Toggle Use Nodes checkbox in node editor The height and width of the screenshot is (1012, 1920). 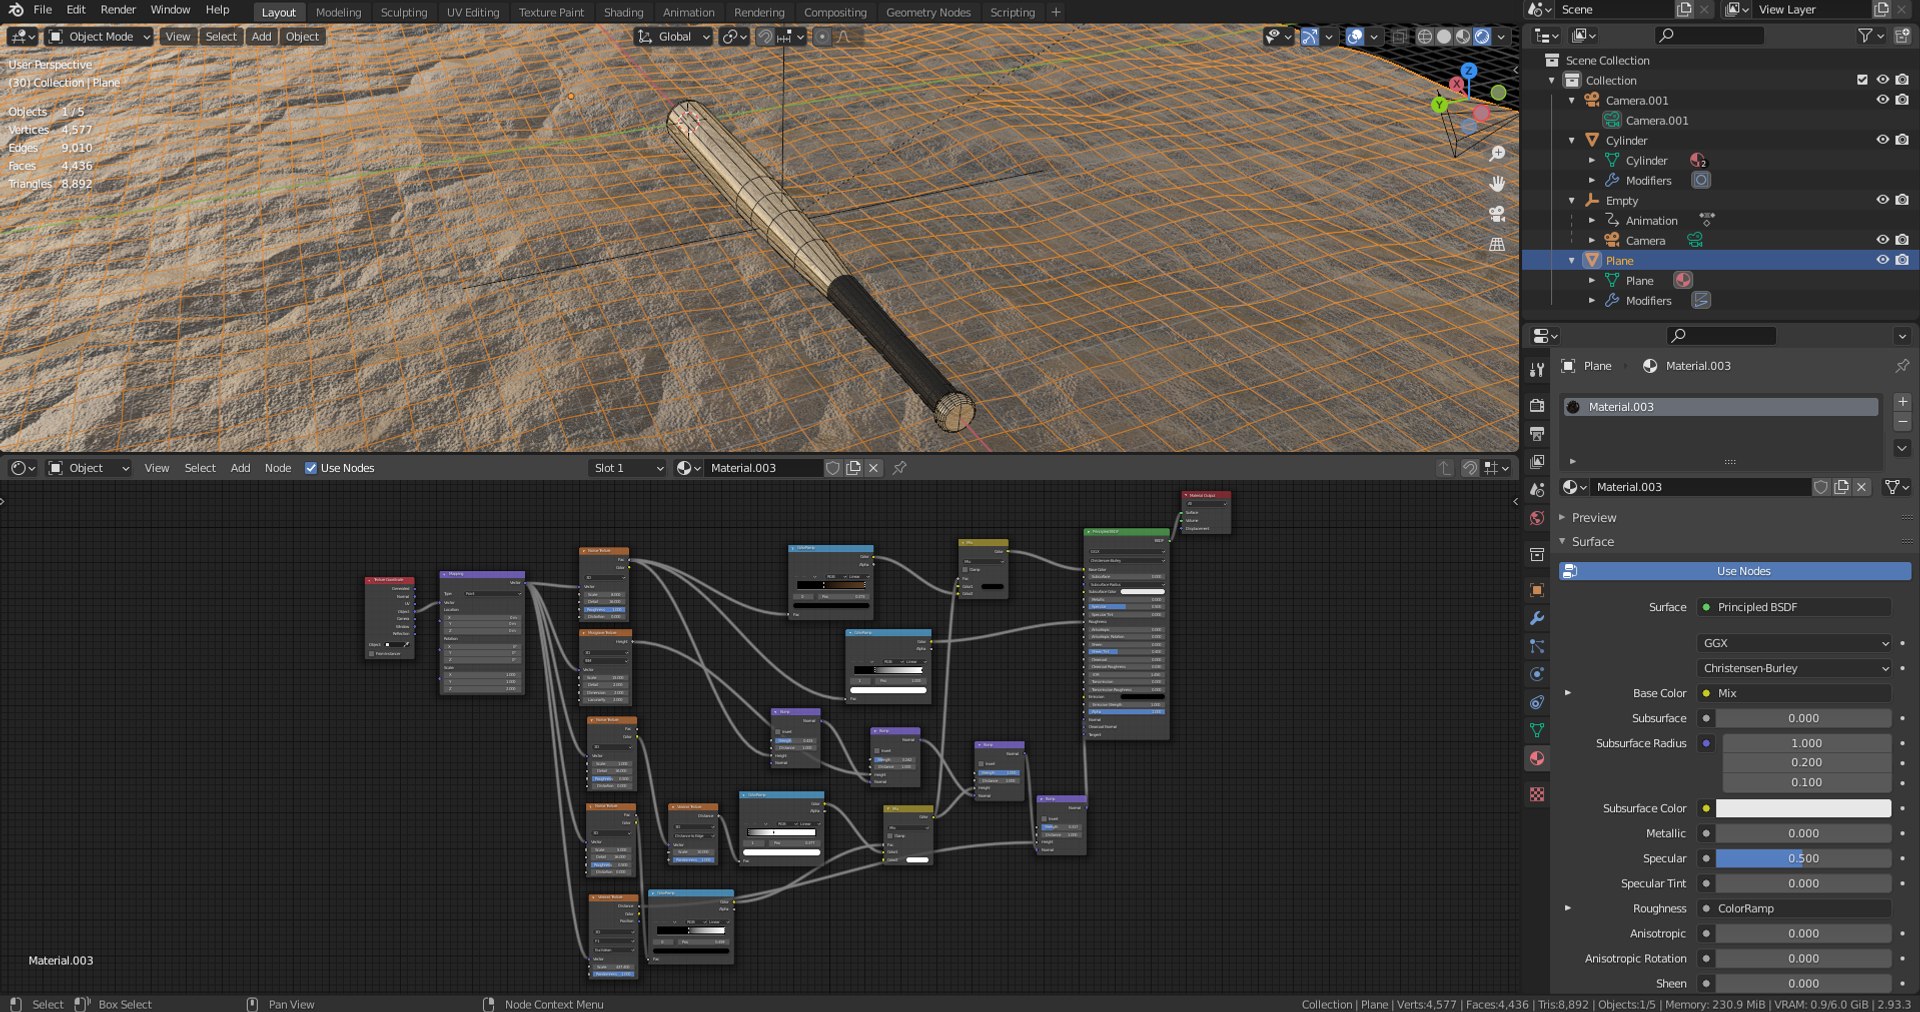tap(311, 468)
